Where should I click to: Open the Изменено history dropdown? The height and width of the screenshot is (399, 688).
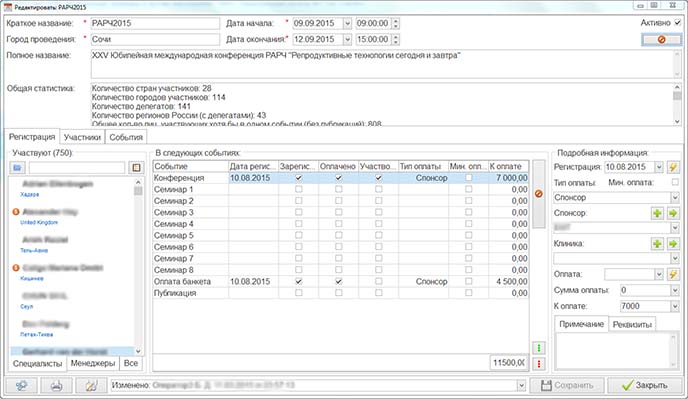click(x=521, y=385)
